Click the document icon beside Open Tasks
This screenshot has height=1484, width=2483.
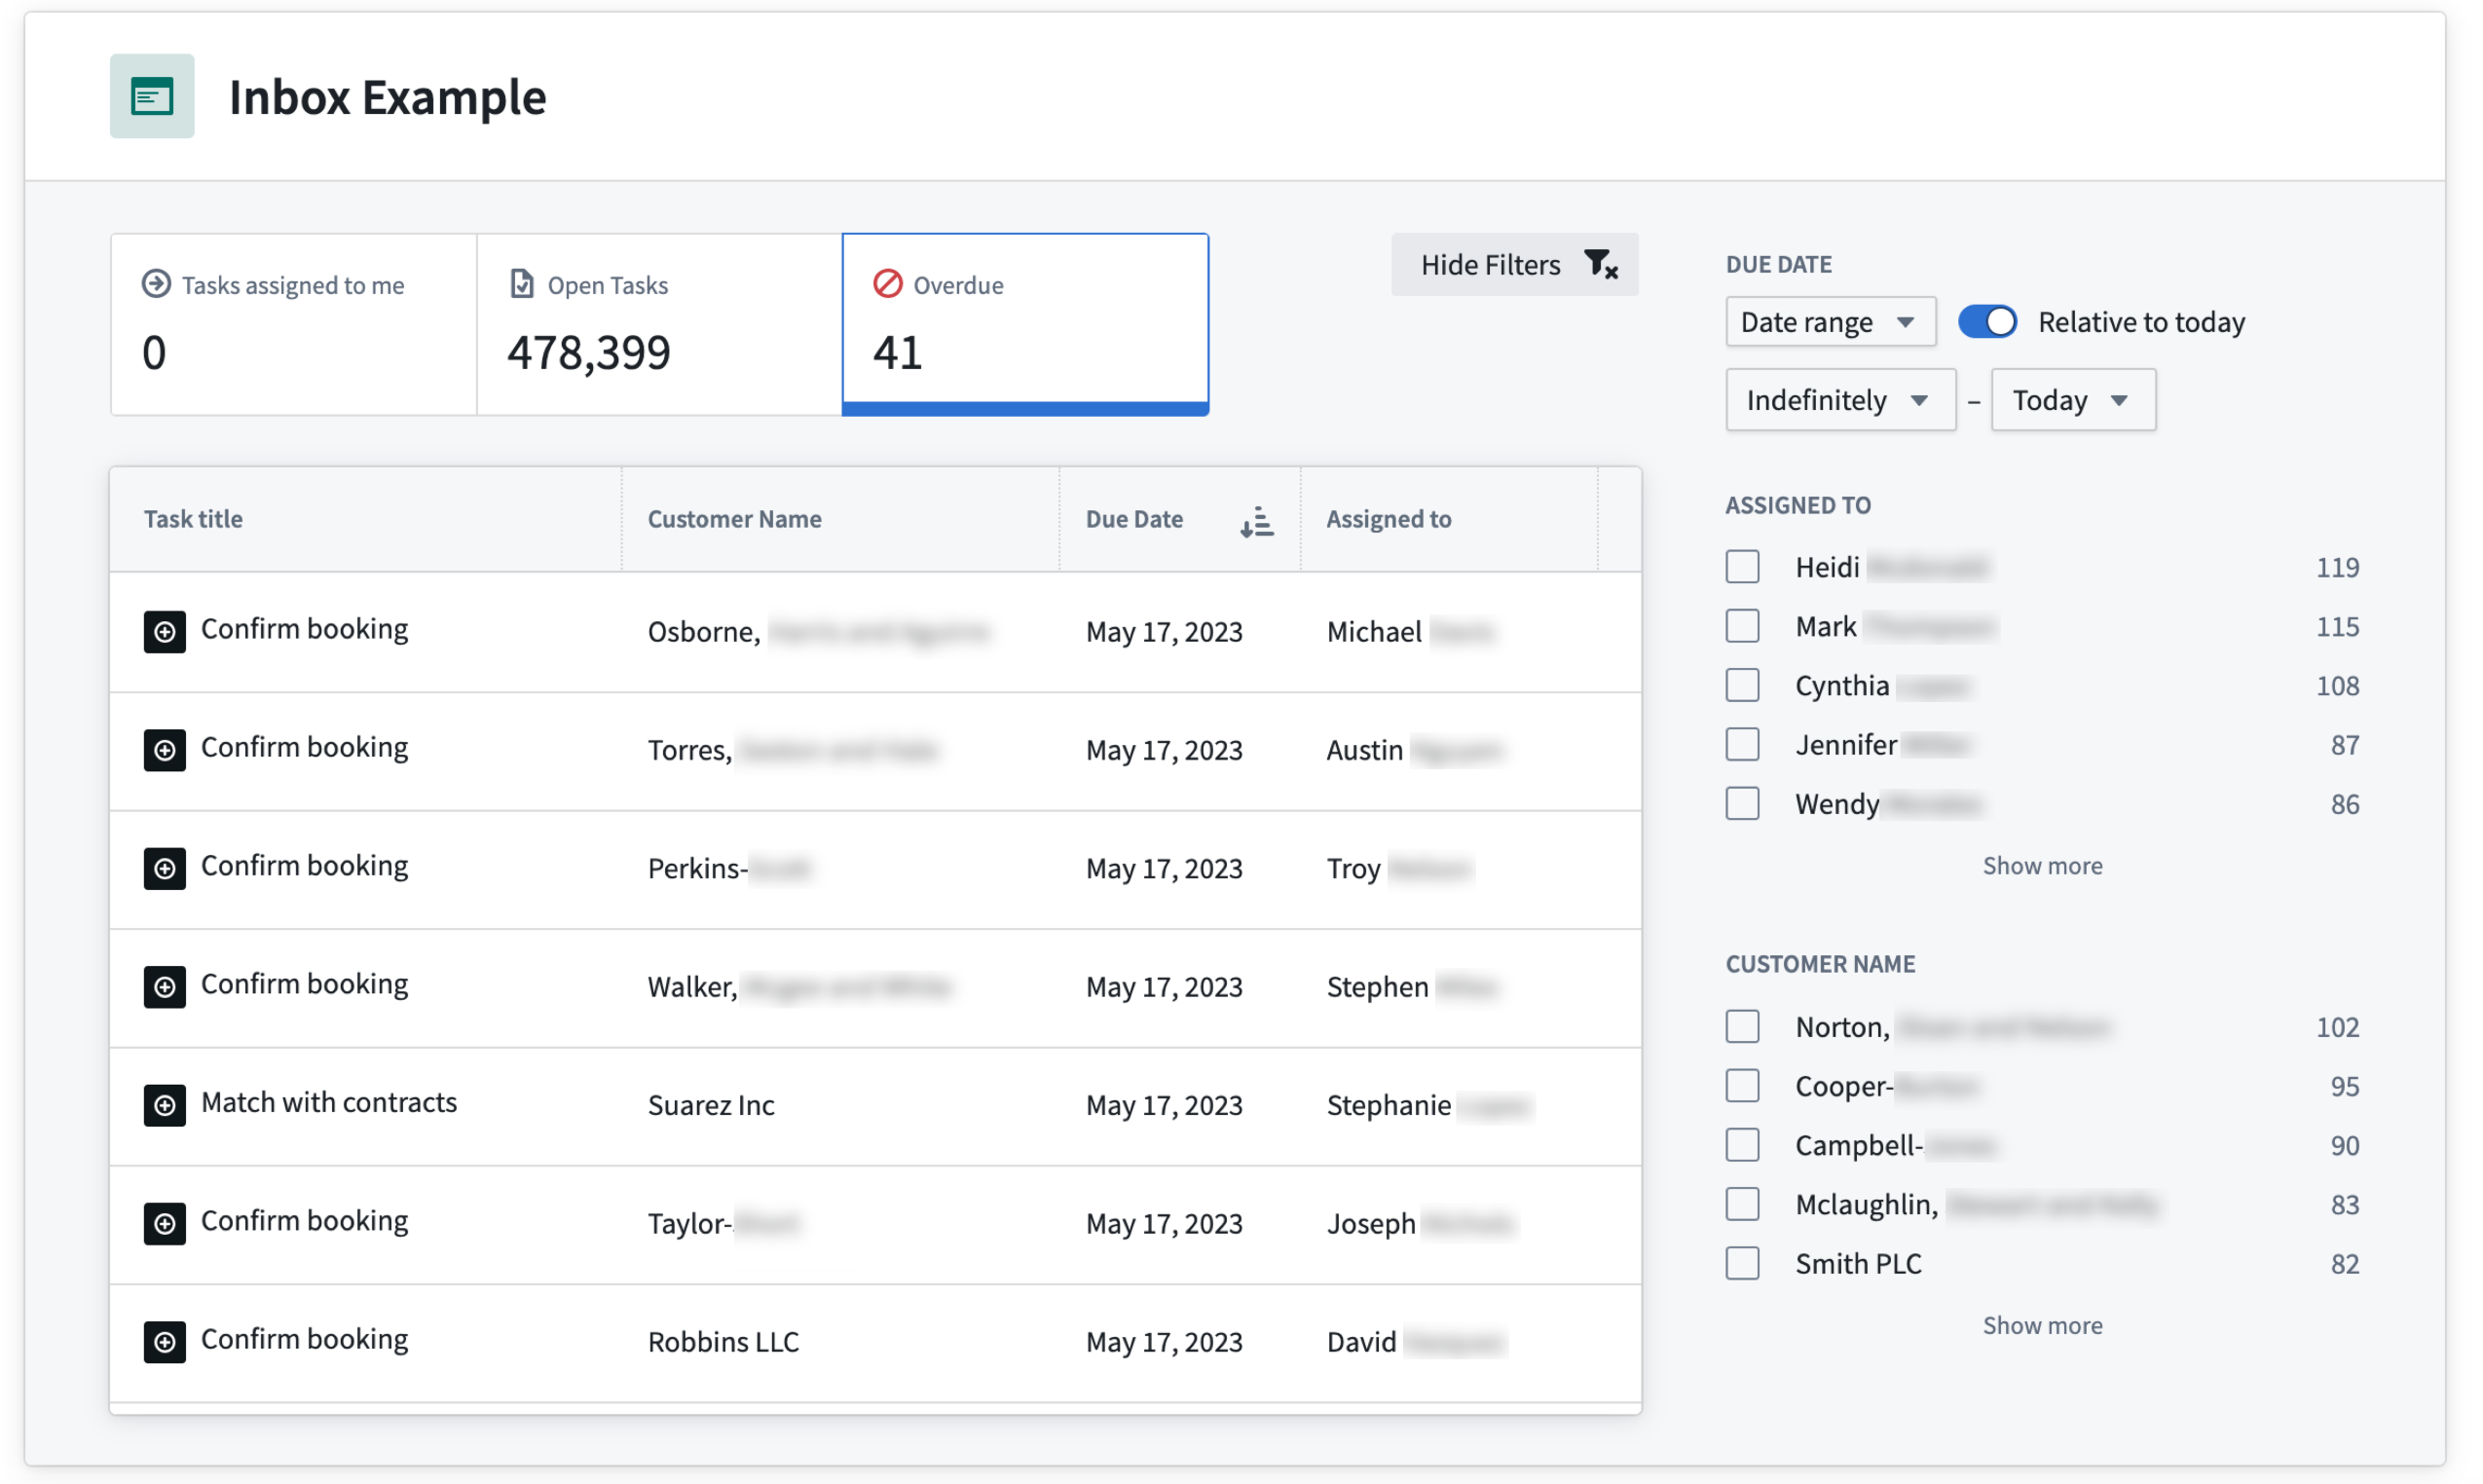(522, 284)
